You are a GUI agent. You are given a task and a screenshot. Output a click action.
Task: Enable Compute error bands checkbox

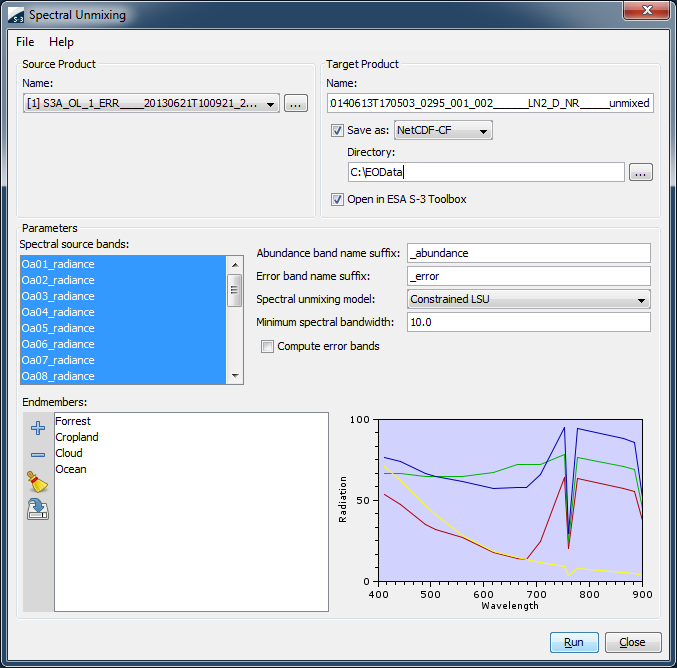(267, 346)
